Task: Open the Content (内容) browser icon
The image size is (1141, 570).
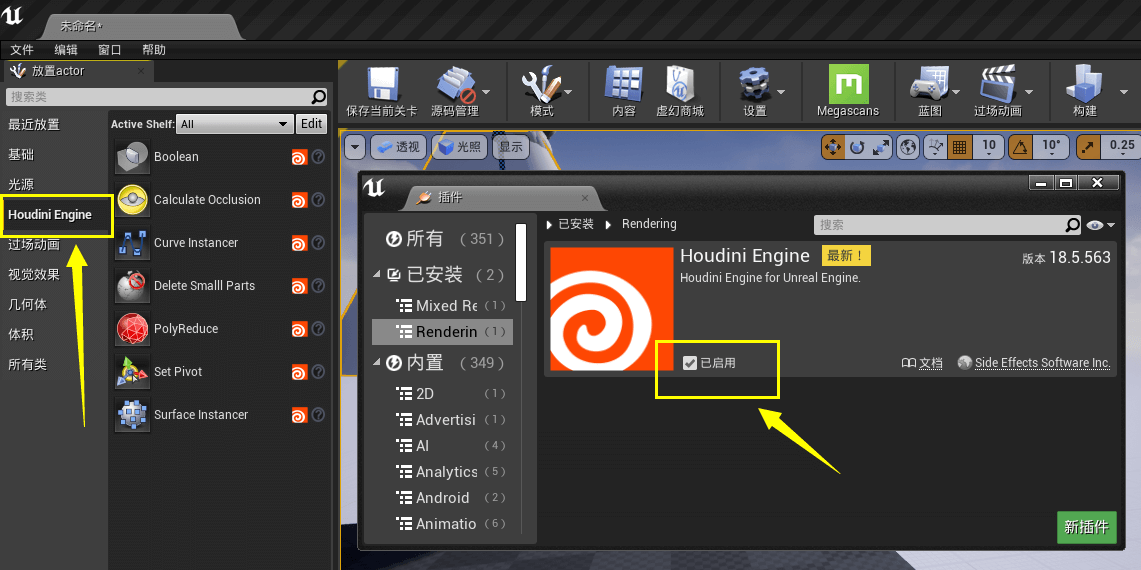Action: (x=624, y=84)
